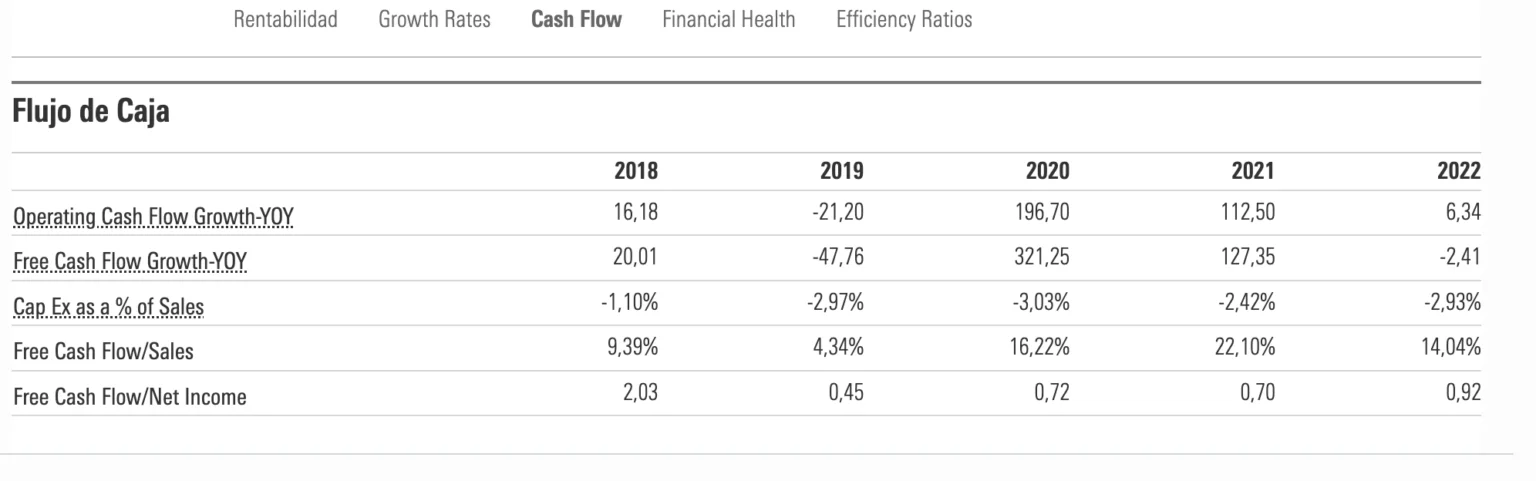
Task: Click the Cap Ex as a % of Sales label
Action: point(108,307)
